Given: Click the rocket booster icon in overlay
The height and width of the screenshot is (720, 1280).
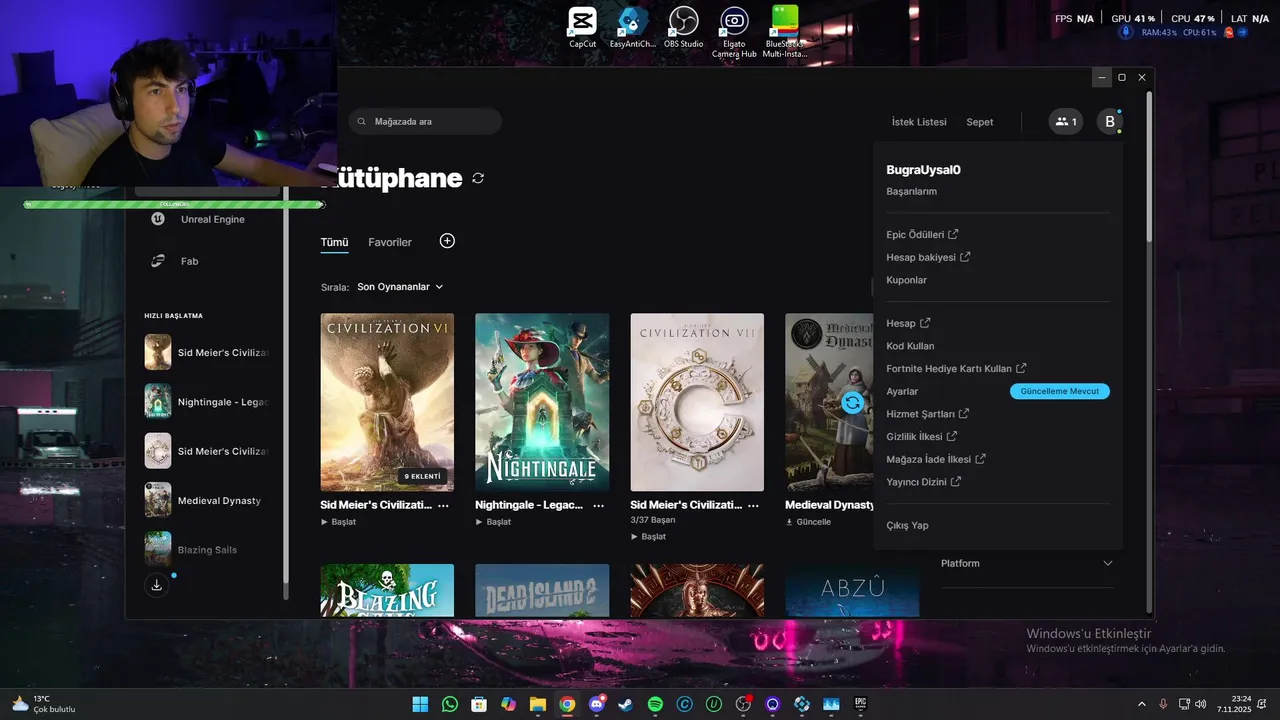Looking at the screenshot, I should pos(1125,32).
